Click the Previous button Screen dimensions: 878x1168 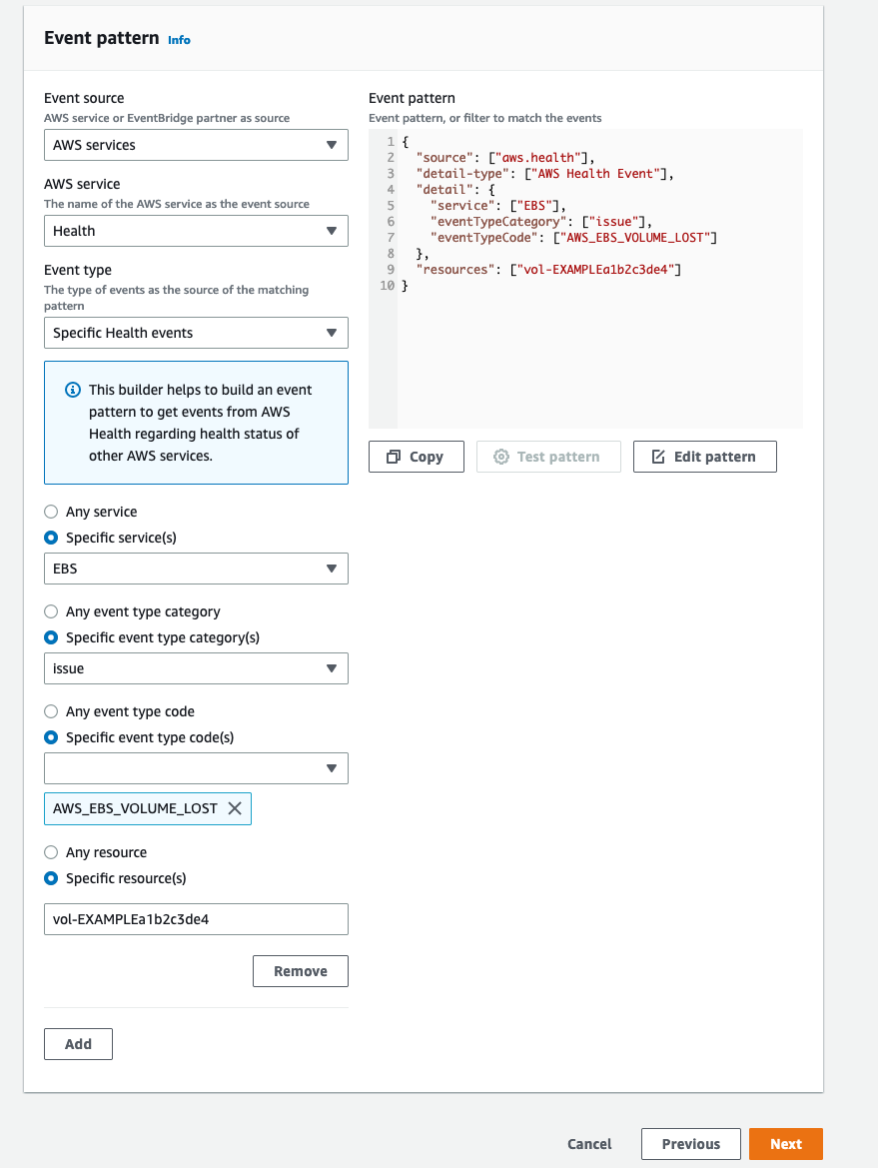pos(690,1143)
